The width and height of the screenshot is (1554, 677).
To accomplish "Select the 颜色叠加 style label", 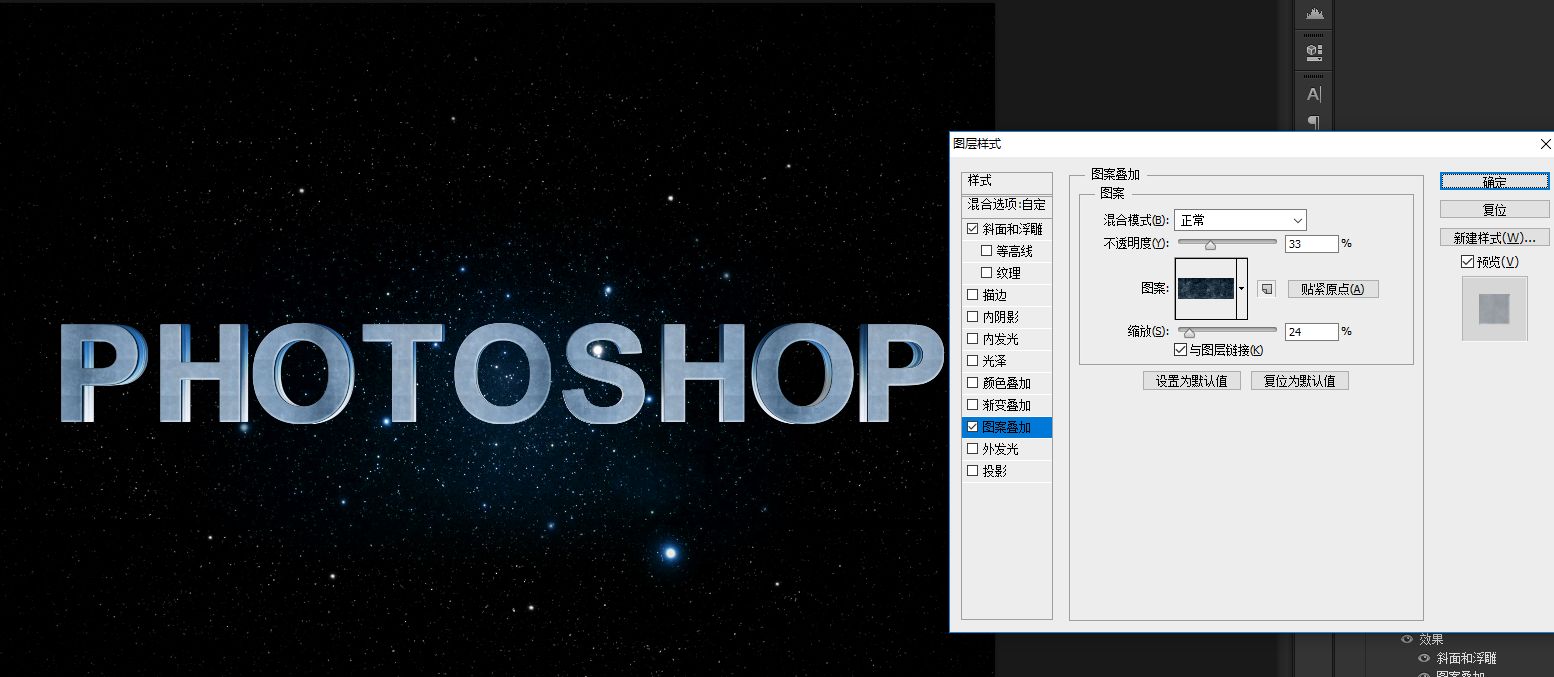I will pyautogui.click(x=1006, y=383).
